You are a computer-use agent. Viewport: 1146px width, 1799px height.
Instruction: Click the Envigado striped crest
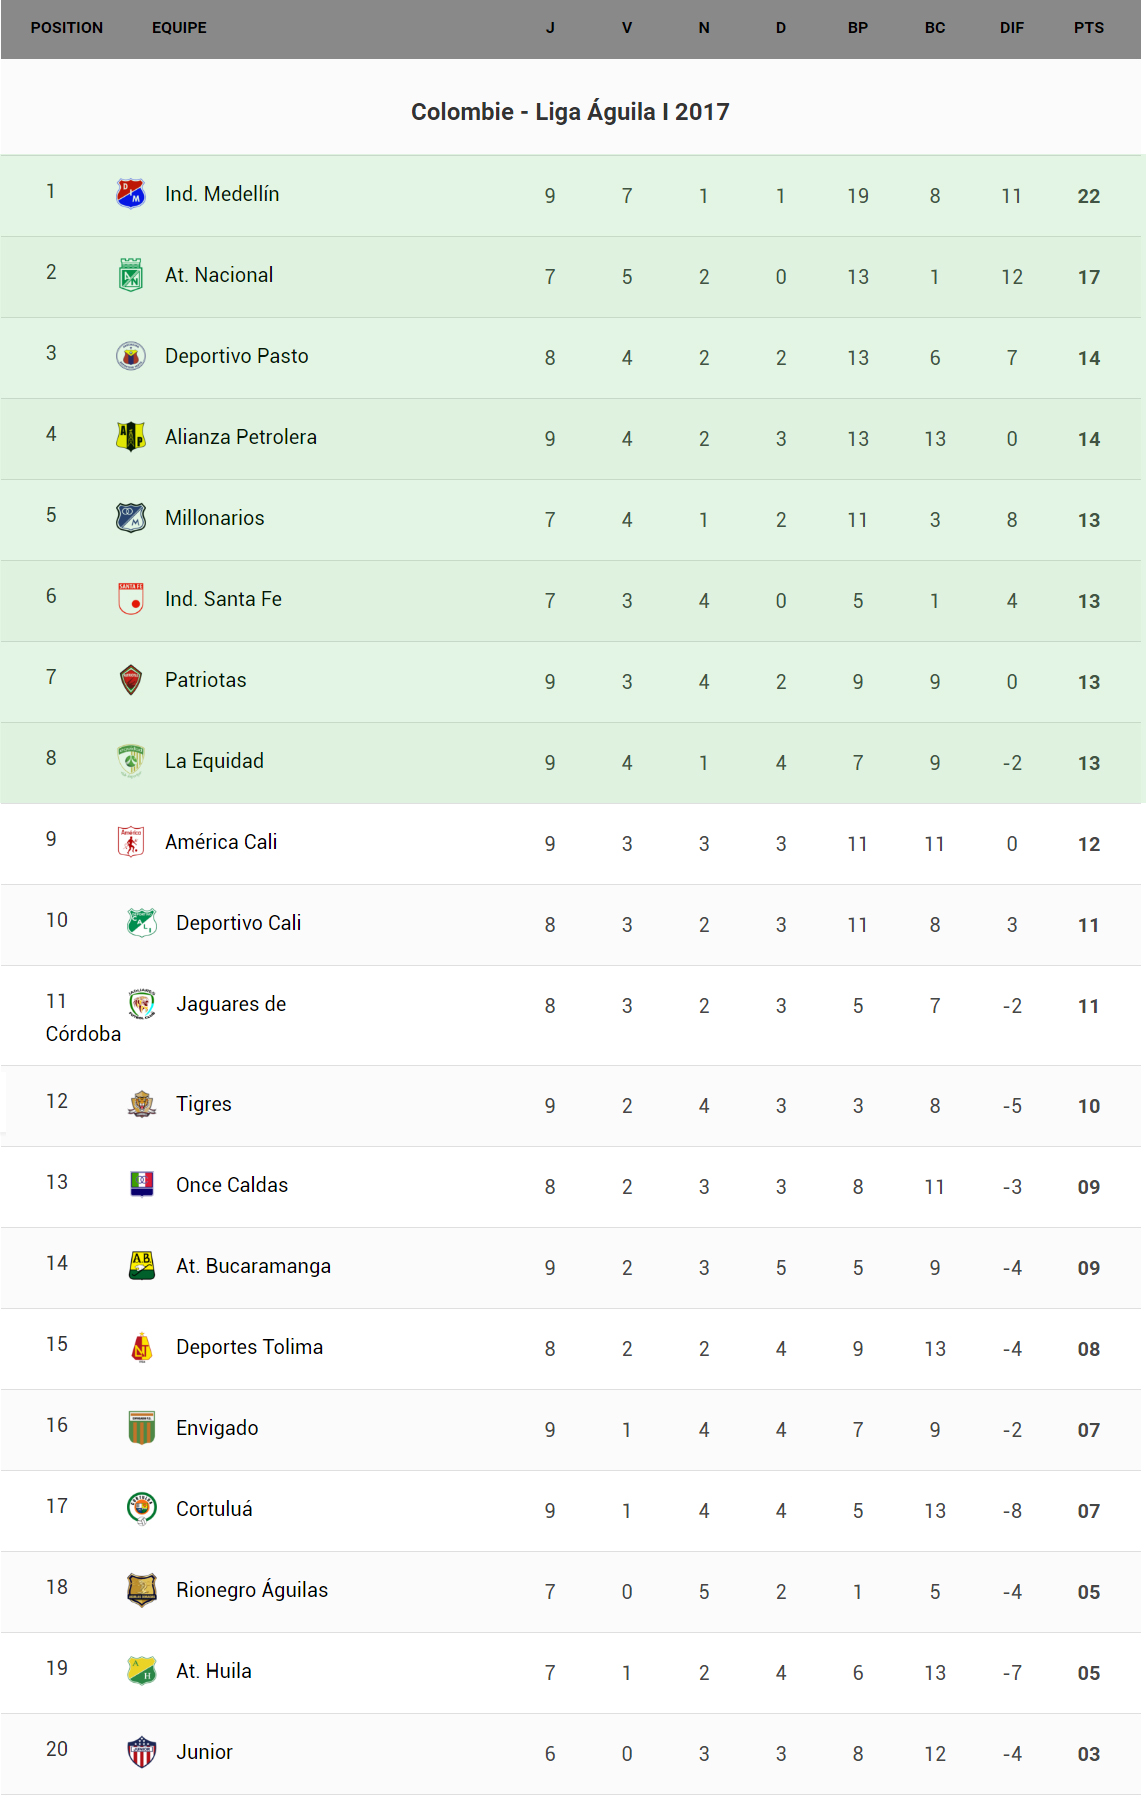(x=142, y=1427)
